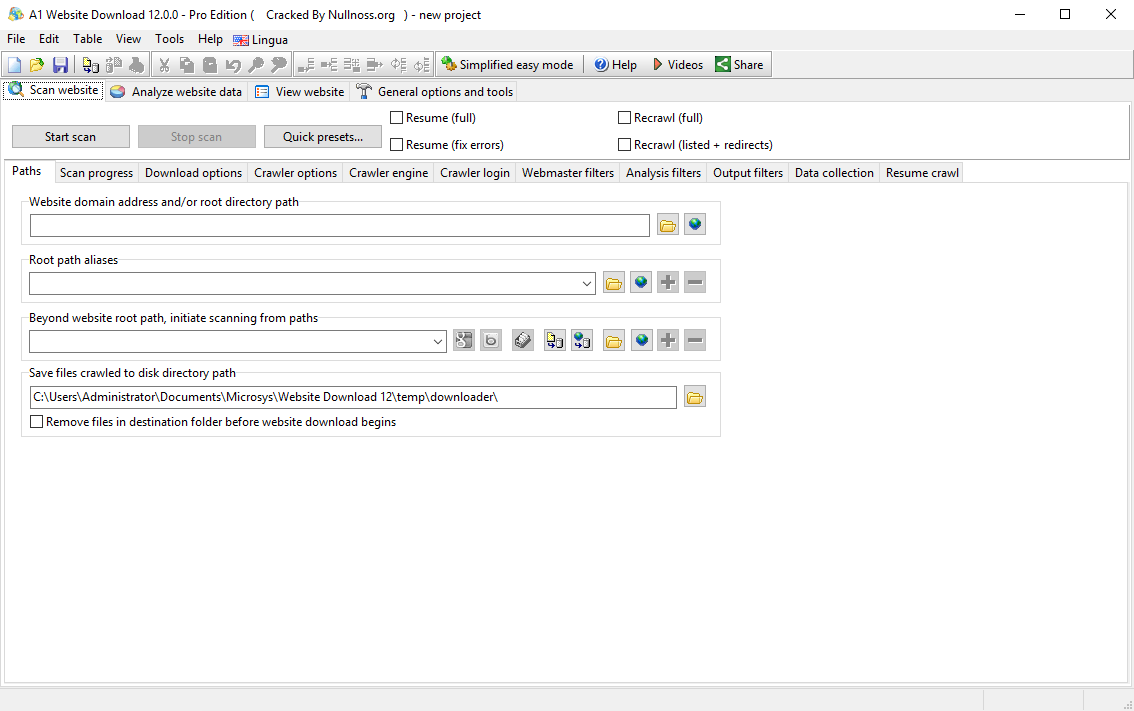
Task: Click the Paste clipboard toolbar icon
Action: [x=210, y=65]
